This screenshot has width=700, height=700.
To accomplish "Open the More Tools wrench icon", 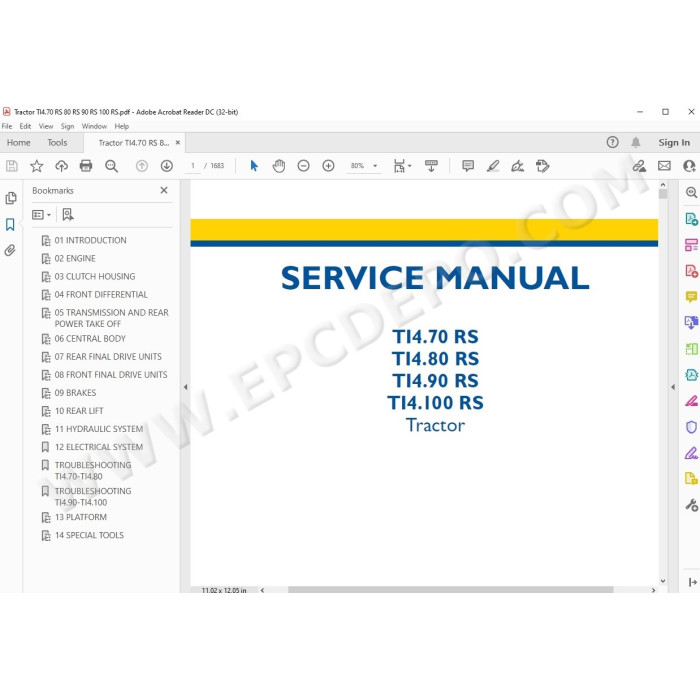I will (692, 505).
